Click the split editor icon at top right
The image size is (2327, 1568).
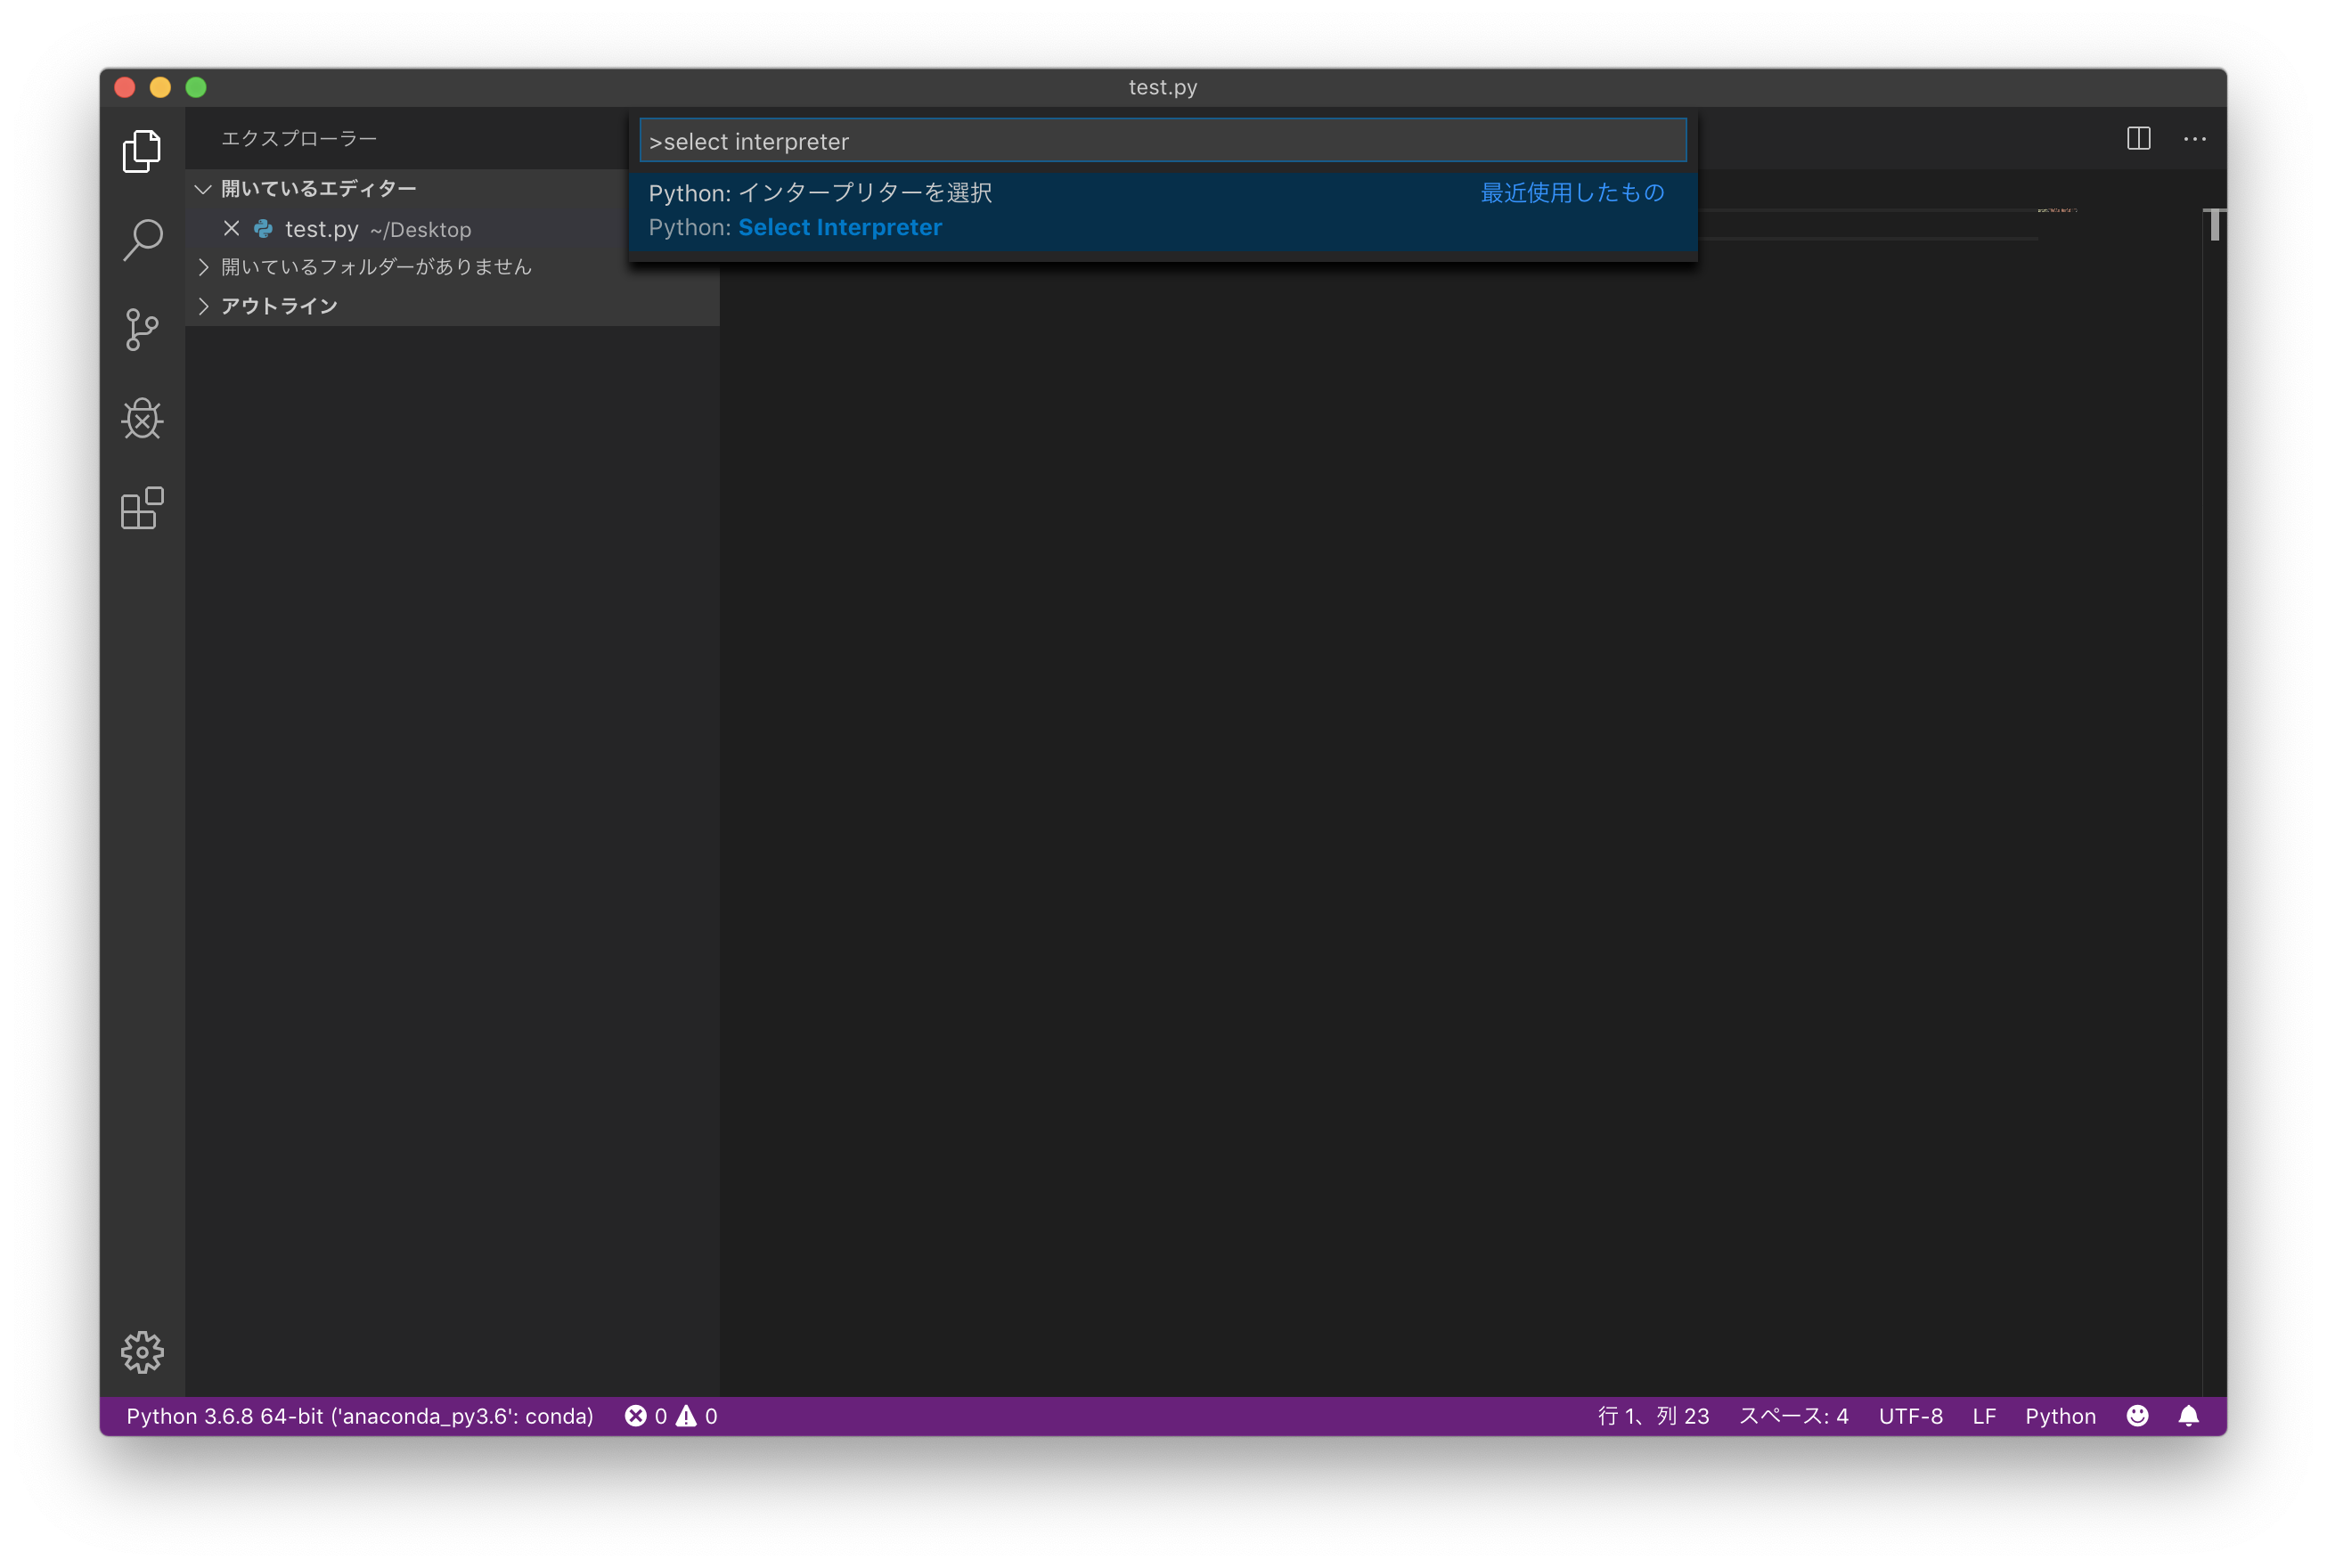coord(2139,139)
